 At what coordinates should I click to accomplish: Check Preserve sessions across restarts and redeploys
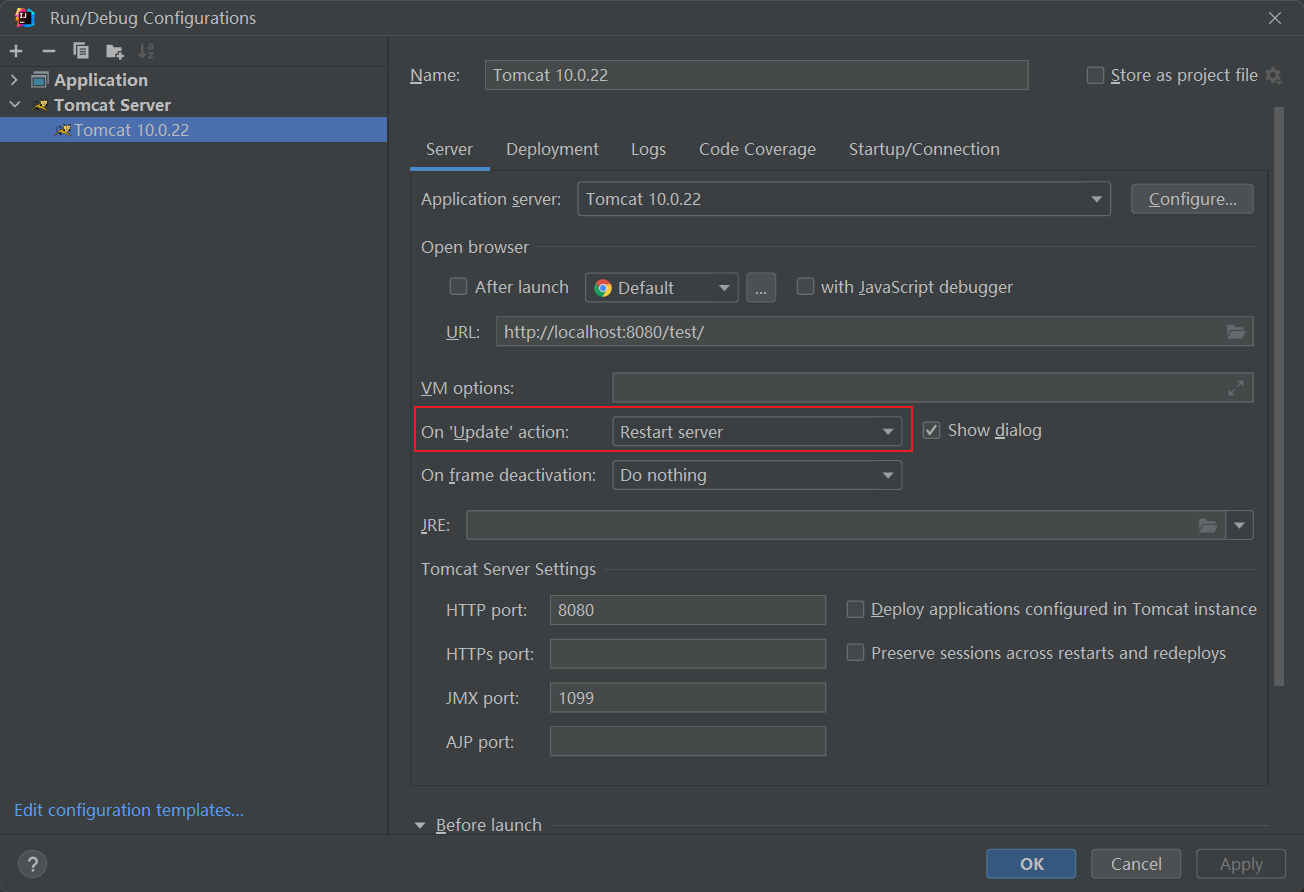point(855,653)
